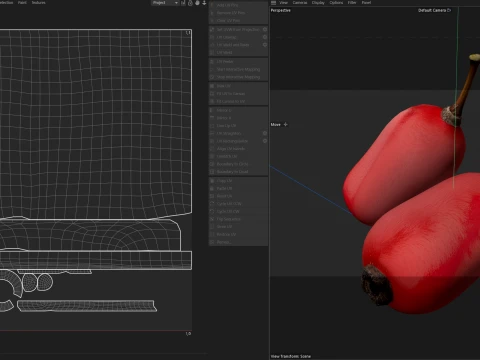Image resolution: width=480 pixels, height=360 pixels.
Task: Select Cycle UV CCW
Action: coord(238,204)
